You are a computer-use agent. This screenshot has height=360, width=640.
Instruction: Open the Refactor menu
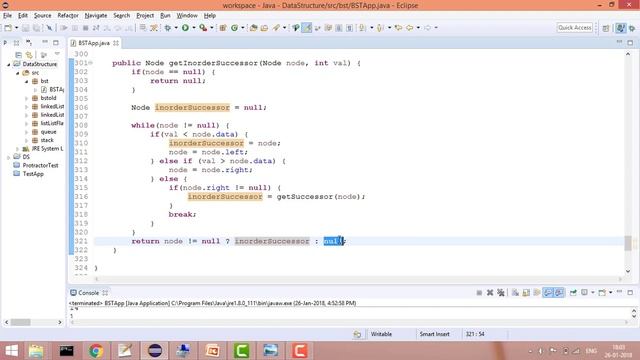point(68,16)
